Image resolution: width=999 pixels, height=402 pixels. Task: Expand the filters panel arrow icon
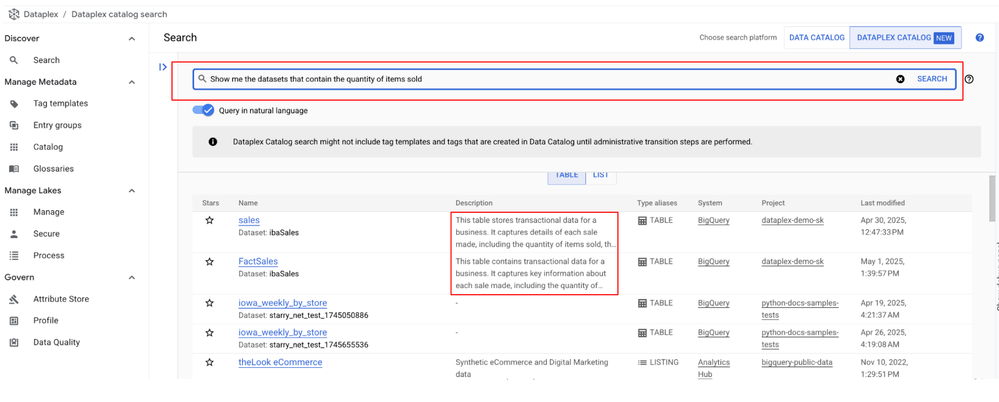[162, 67]
